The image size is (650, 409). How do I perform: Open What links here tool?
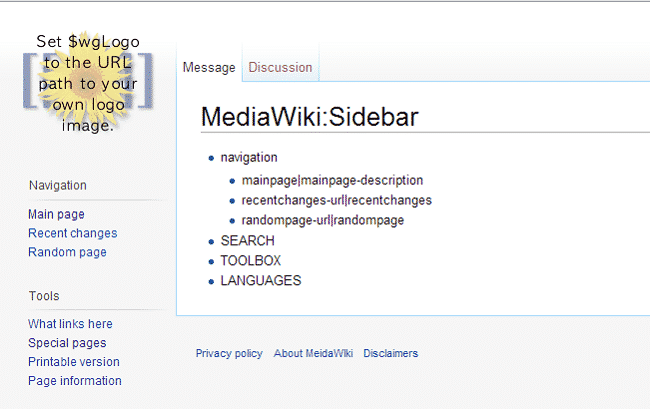pos(70,324)
